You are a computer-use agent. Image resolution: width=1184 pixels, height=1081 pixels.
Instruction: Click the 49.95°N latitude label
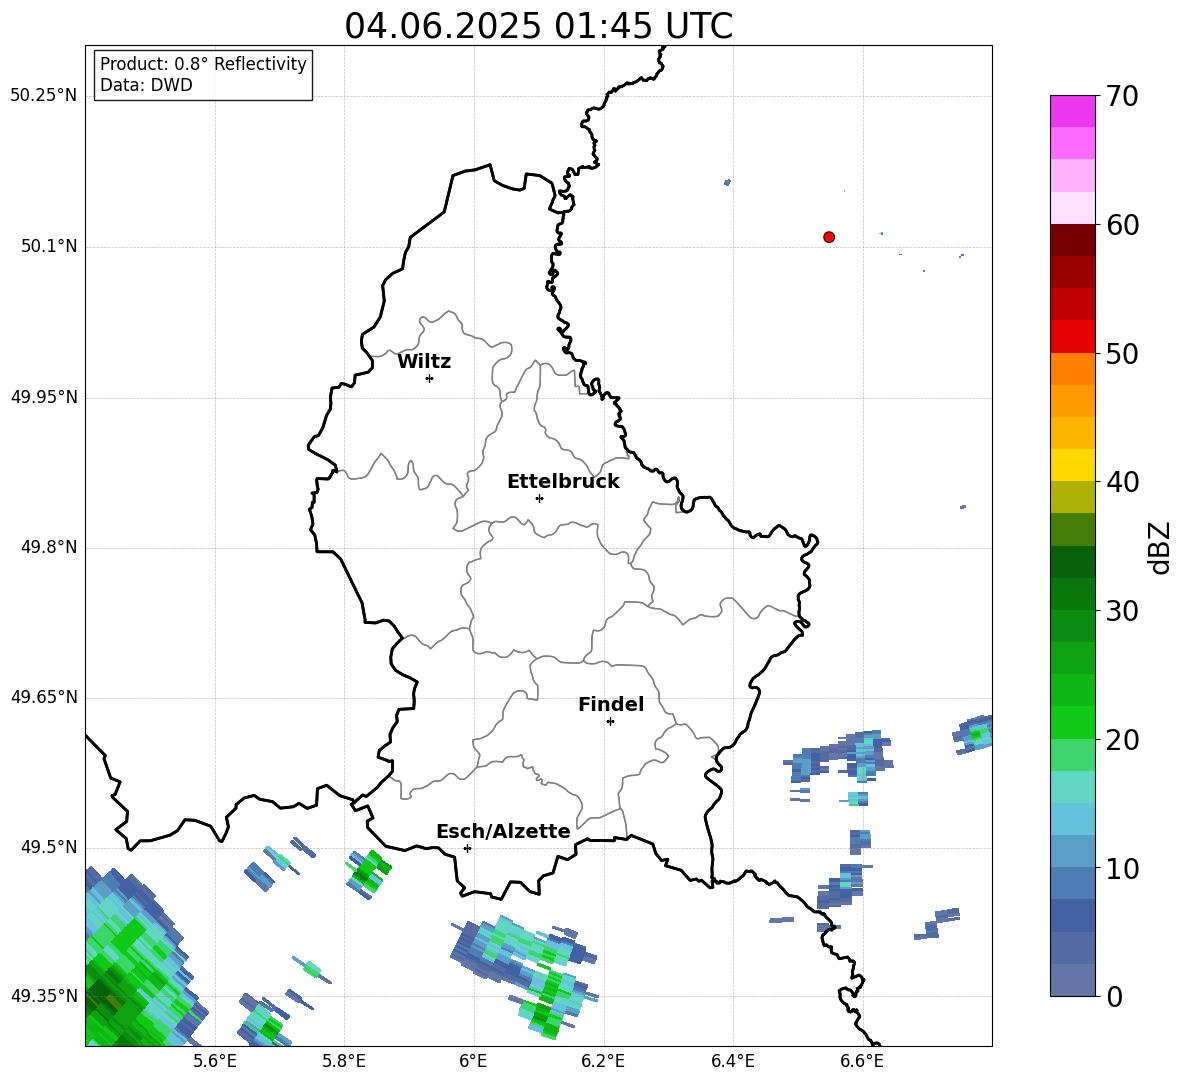point(44,397)
